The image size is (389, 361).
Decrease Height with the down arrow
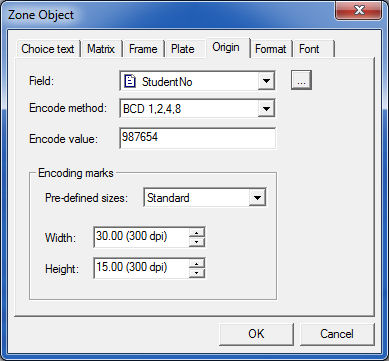pyautogui.click(x=197, y=273)
